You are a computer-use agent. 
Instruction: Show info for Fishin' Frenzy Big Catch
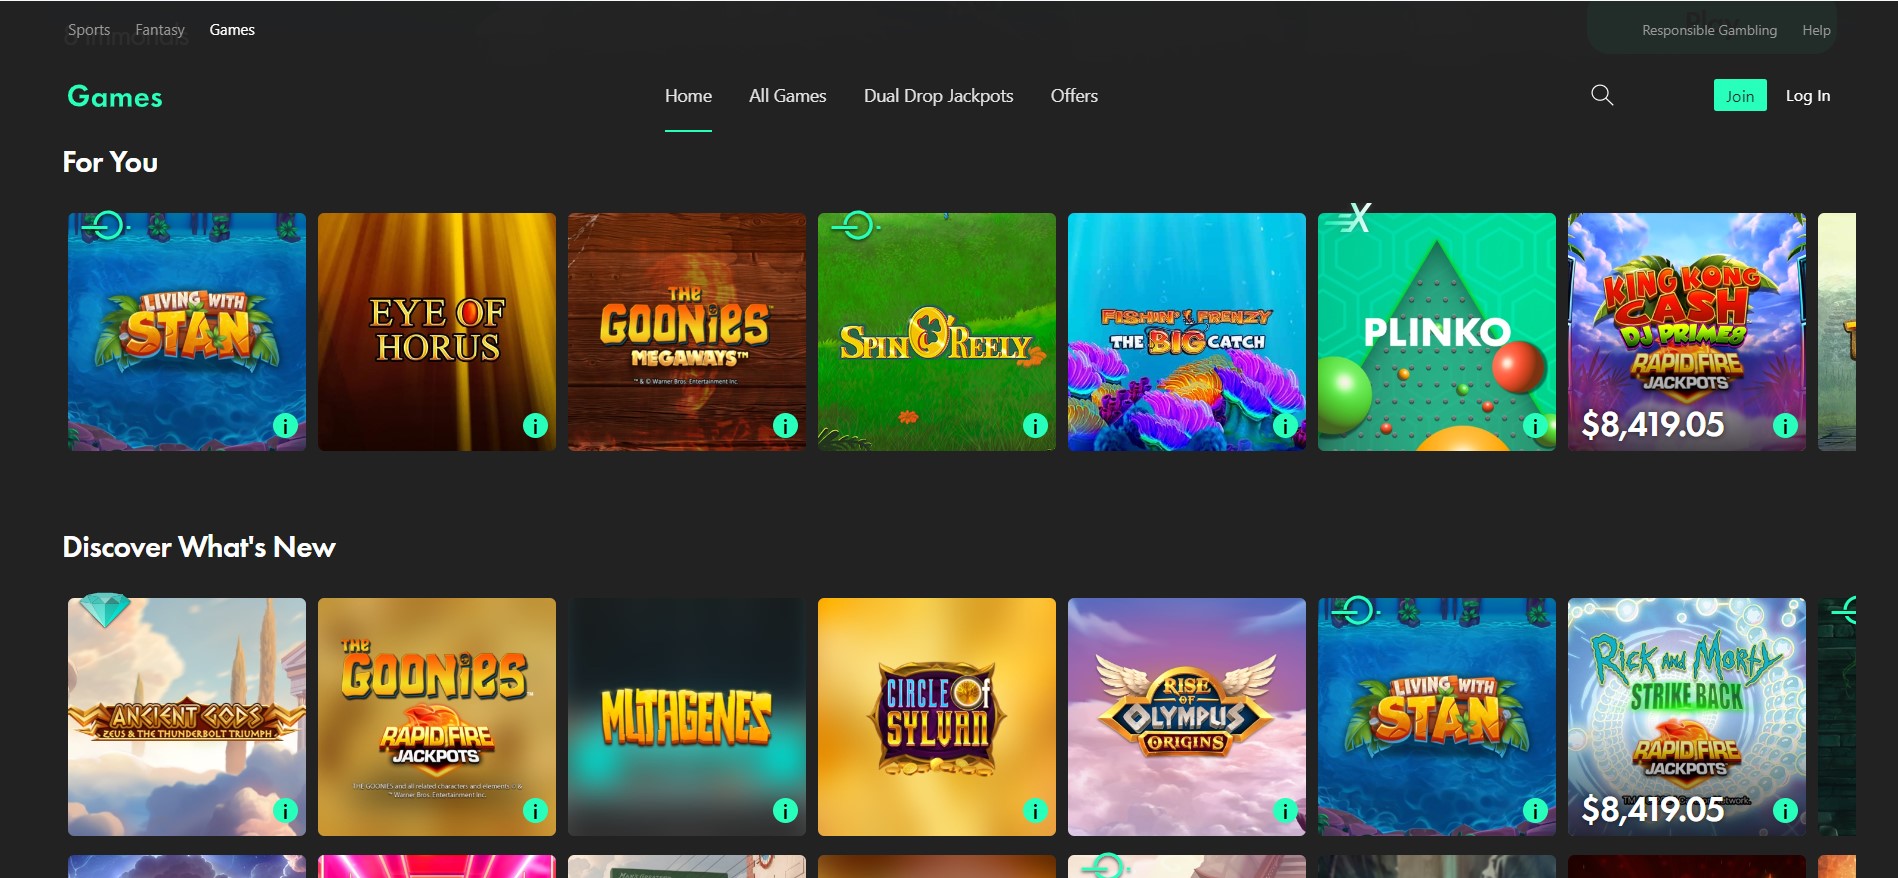click(1285, 426)
